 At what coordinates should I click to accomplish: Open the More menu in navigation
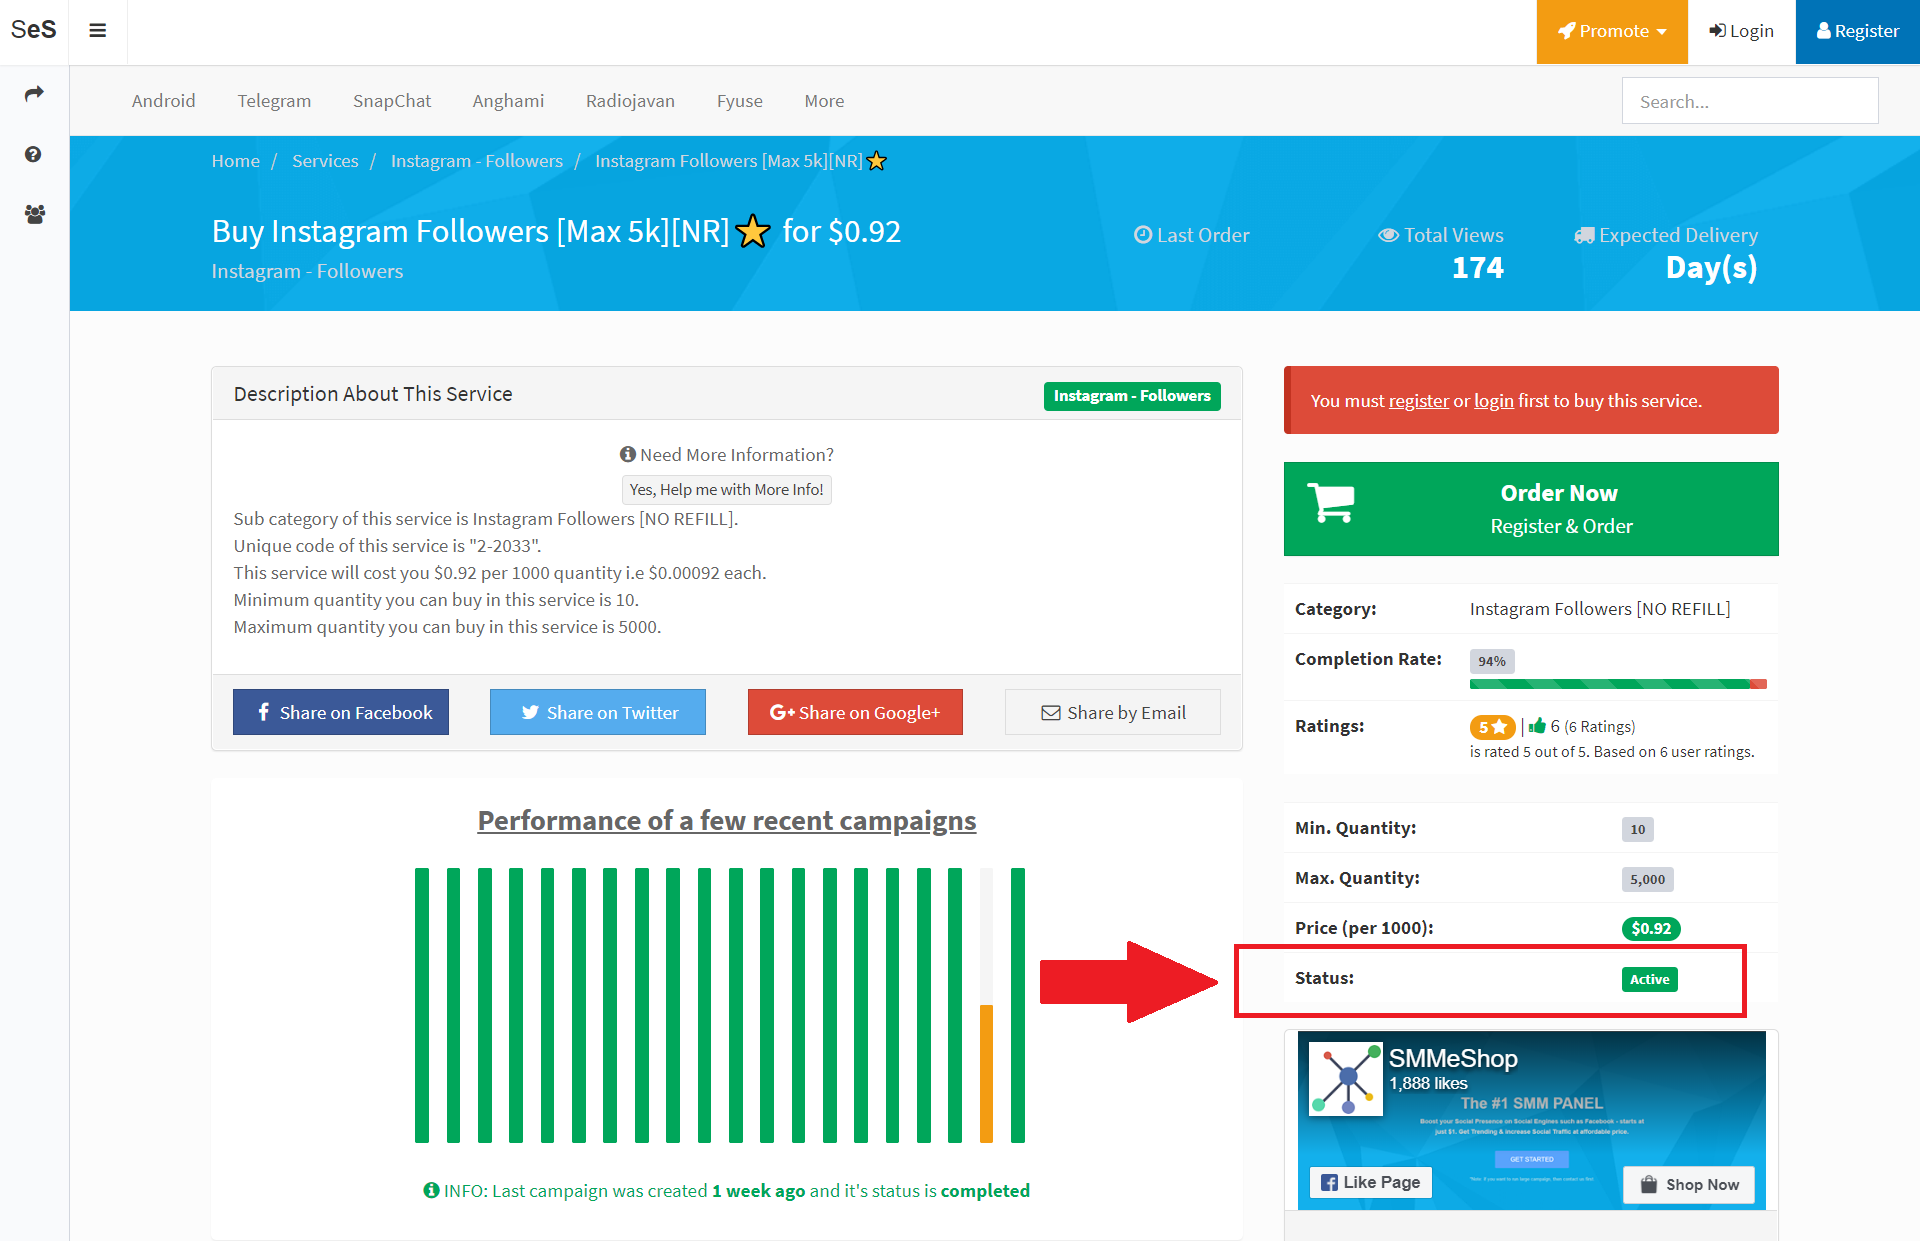(824, 101)
